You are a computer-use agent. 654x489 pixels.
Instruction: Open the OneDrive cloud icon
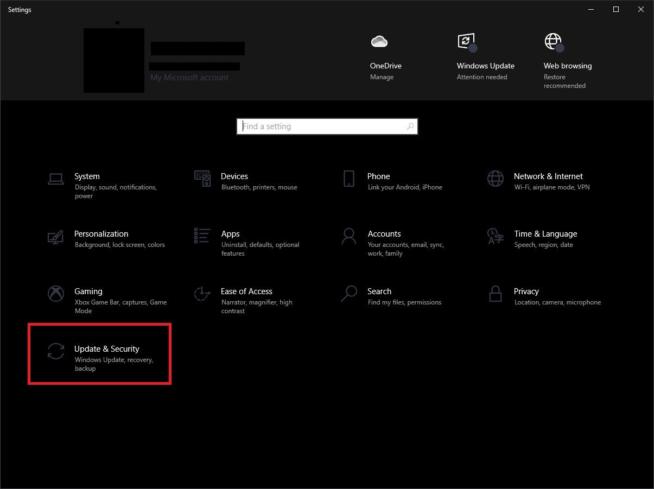point(379,42)
